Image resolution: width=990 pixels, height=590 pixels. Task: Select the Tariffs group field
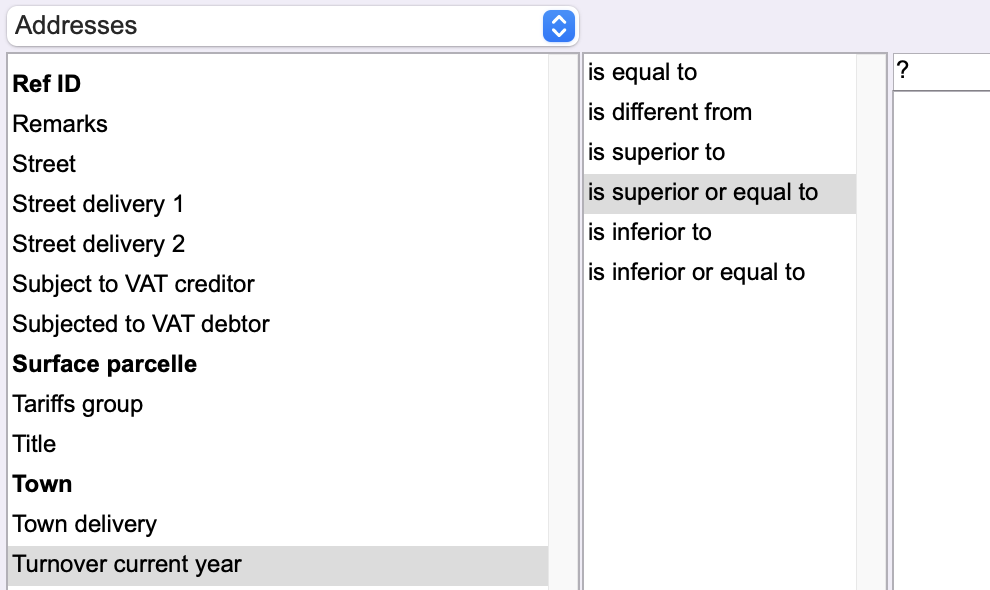77,404
